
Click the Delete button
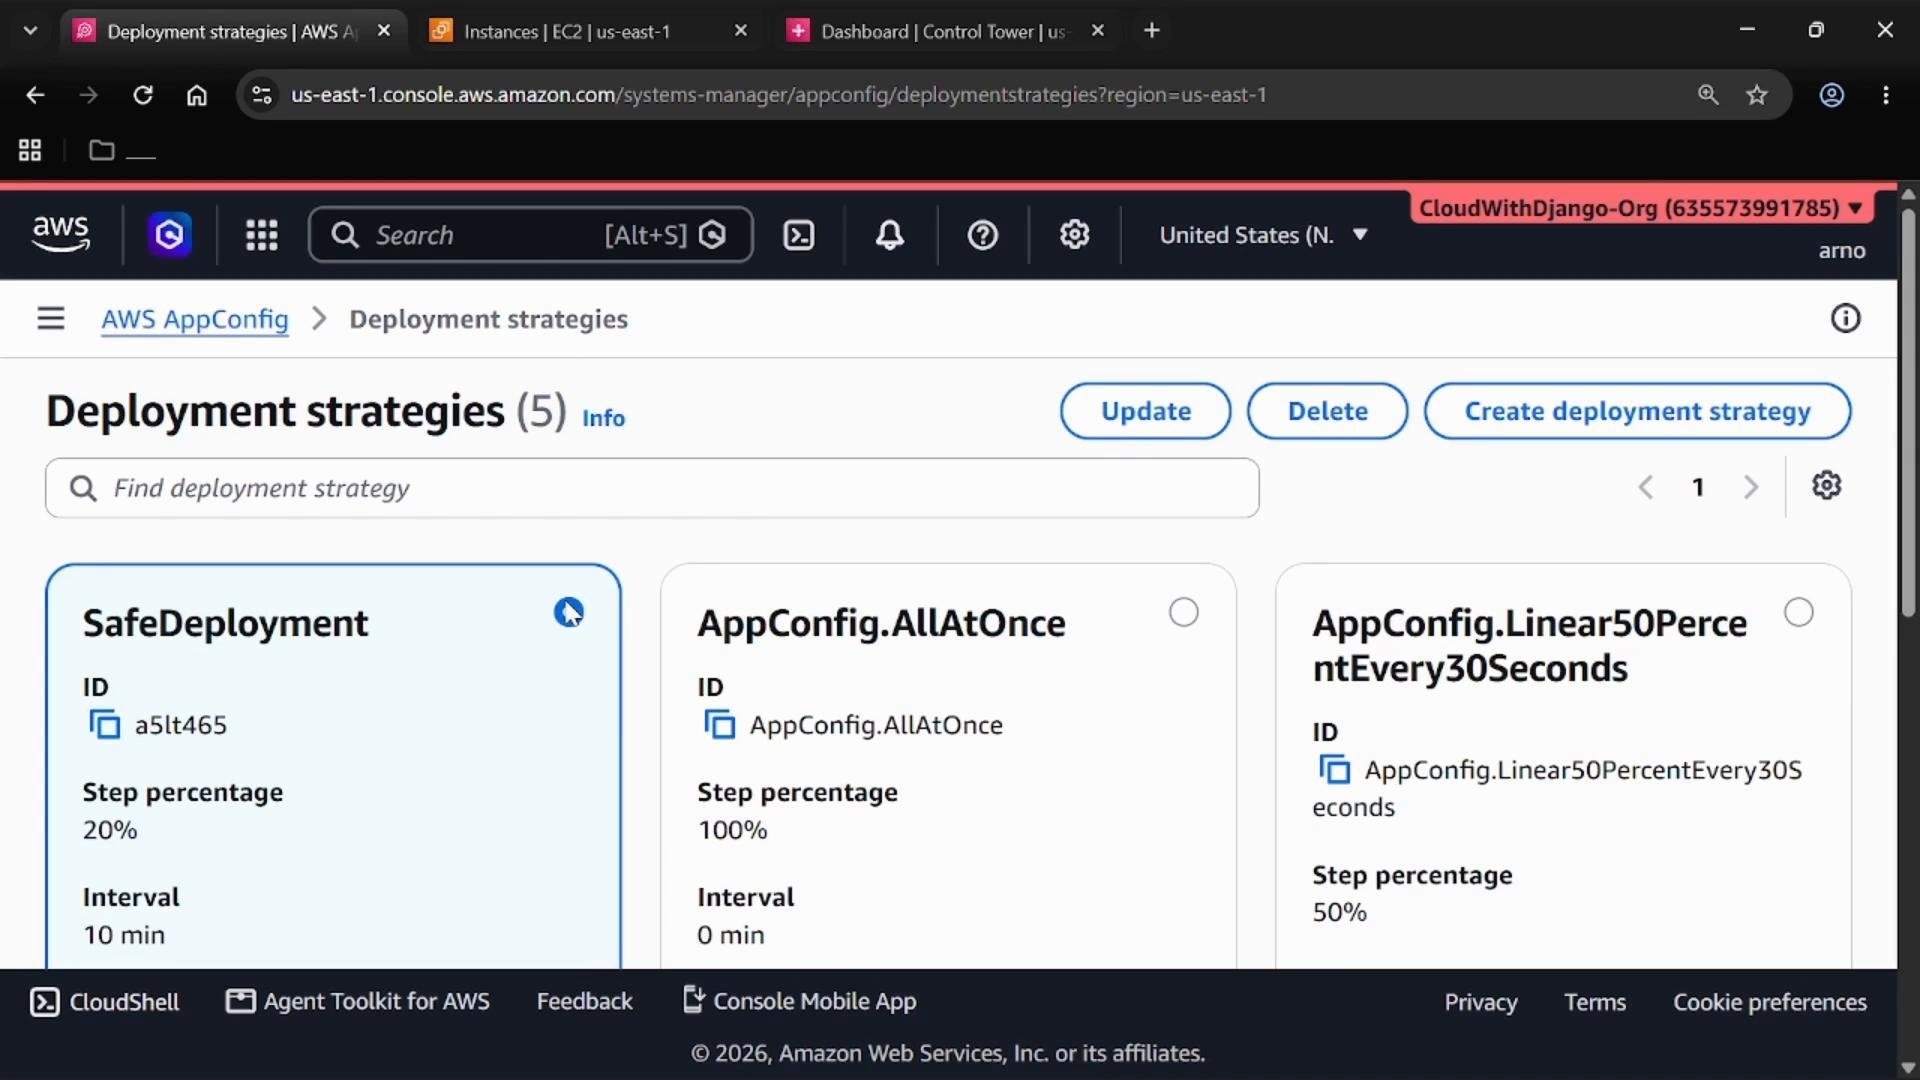[1327, 411]
